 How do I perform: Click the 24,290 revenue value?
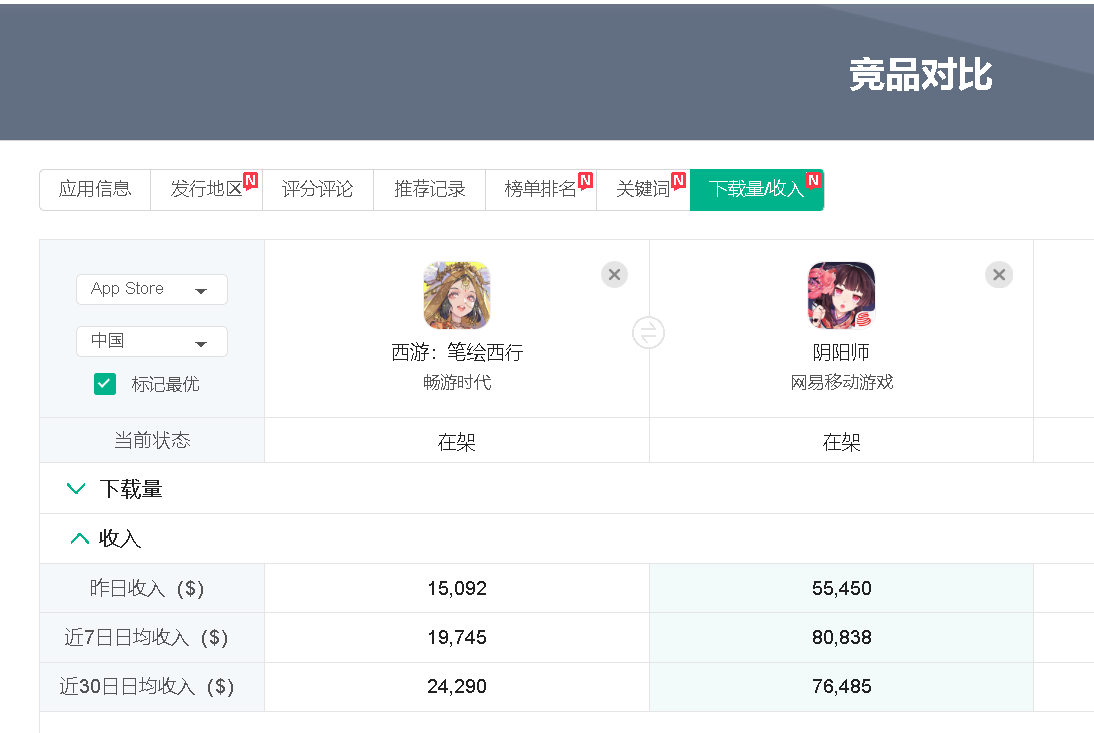point(457,686)
